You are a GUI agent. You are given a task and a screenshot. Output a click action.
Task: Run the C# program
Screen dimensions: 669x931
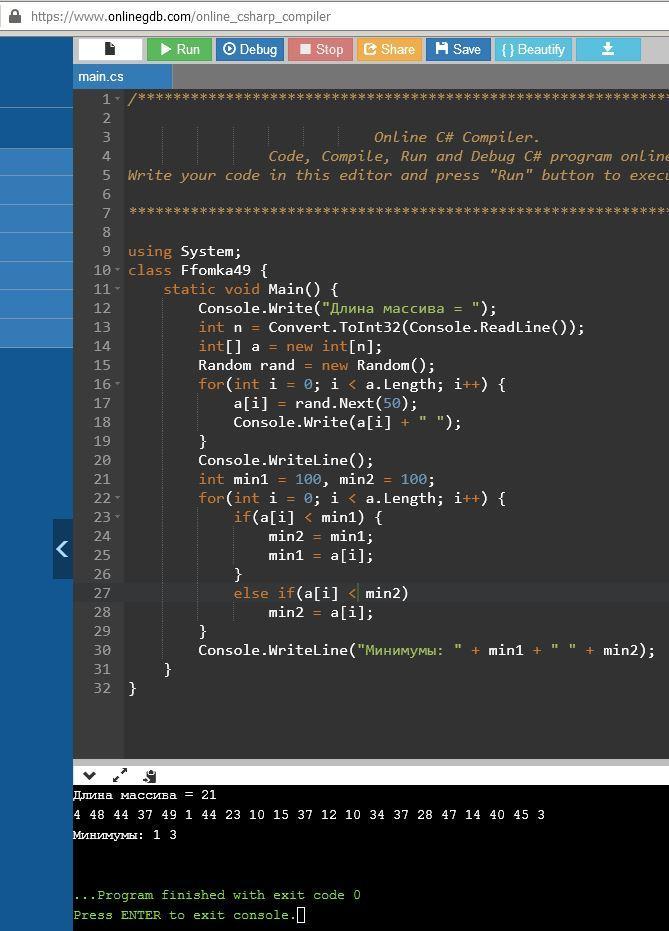[179, 49]
